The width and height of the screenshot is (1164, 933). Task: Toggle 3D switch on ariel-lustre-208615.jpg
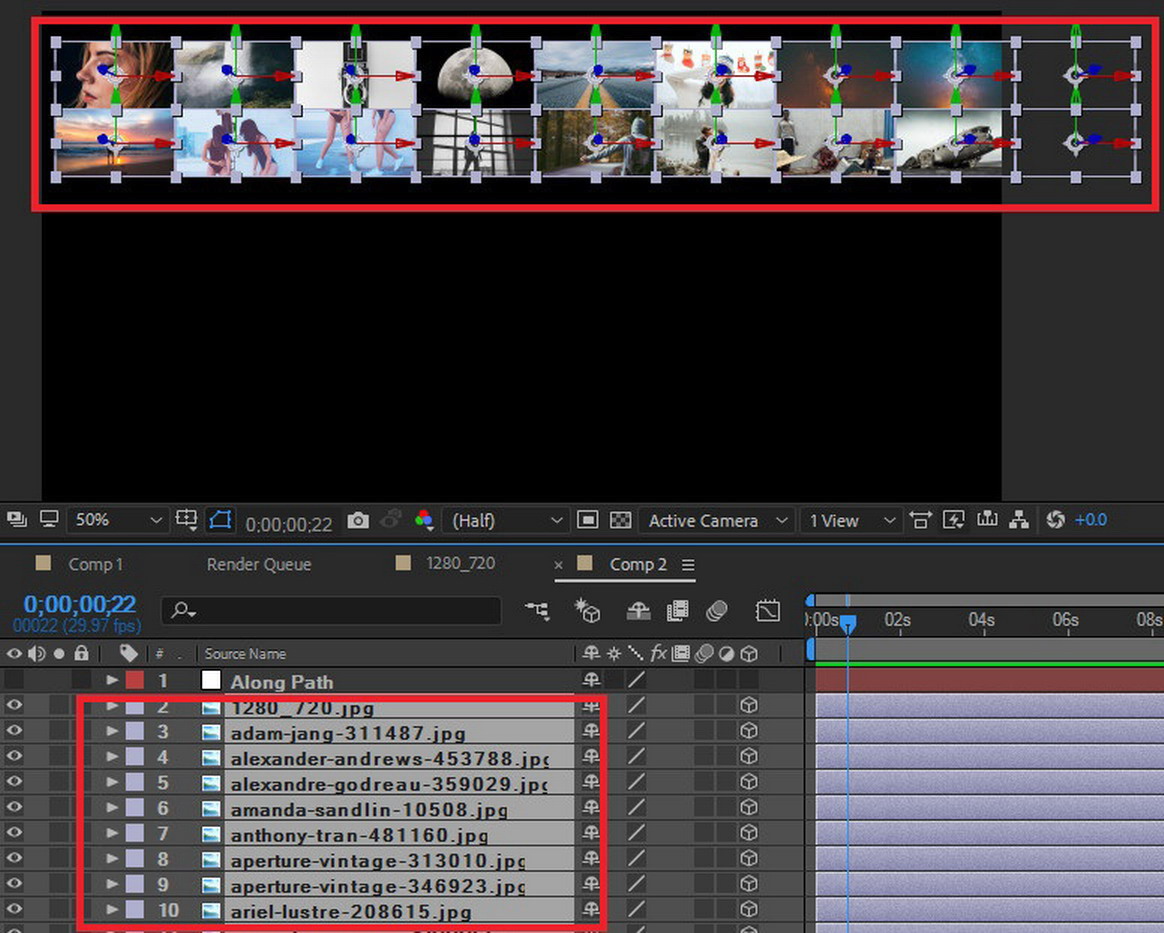[749, 909]
